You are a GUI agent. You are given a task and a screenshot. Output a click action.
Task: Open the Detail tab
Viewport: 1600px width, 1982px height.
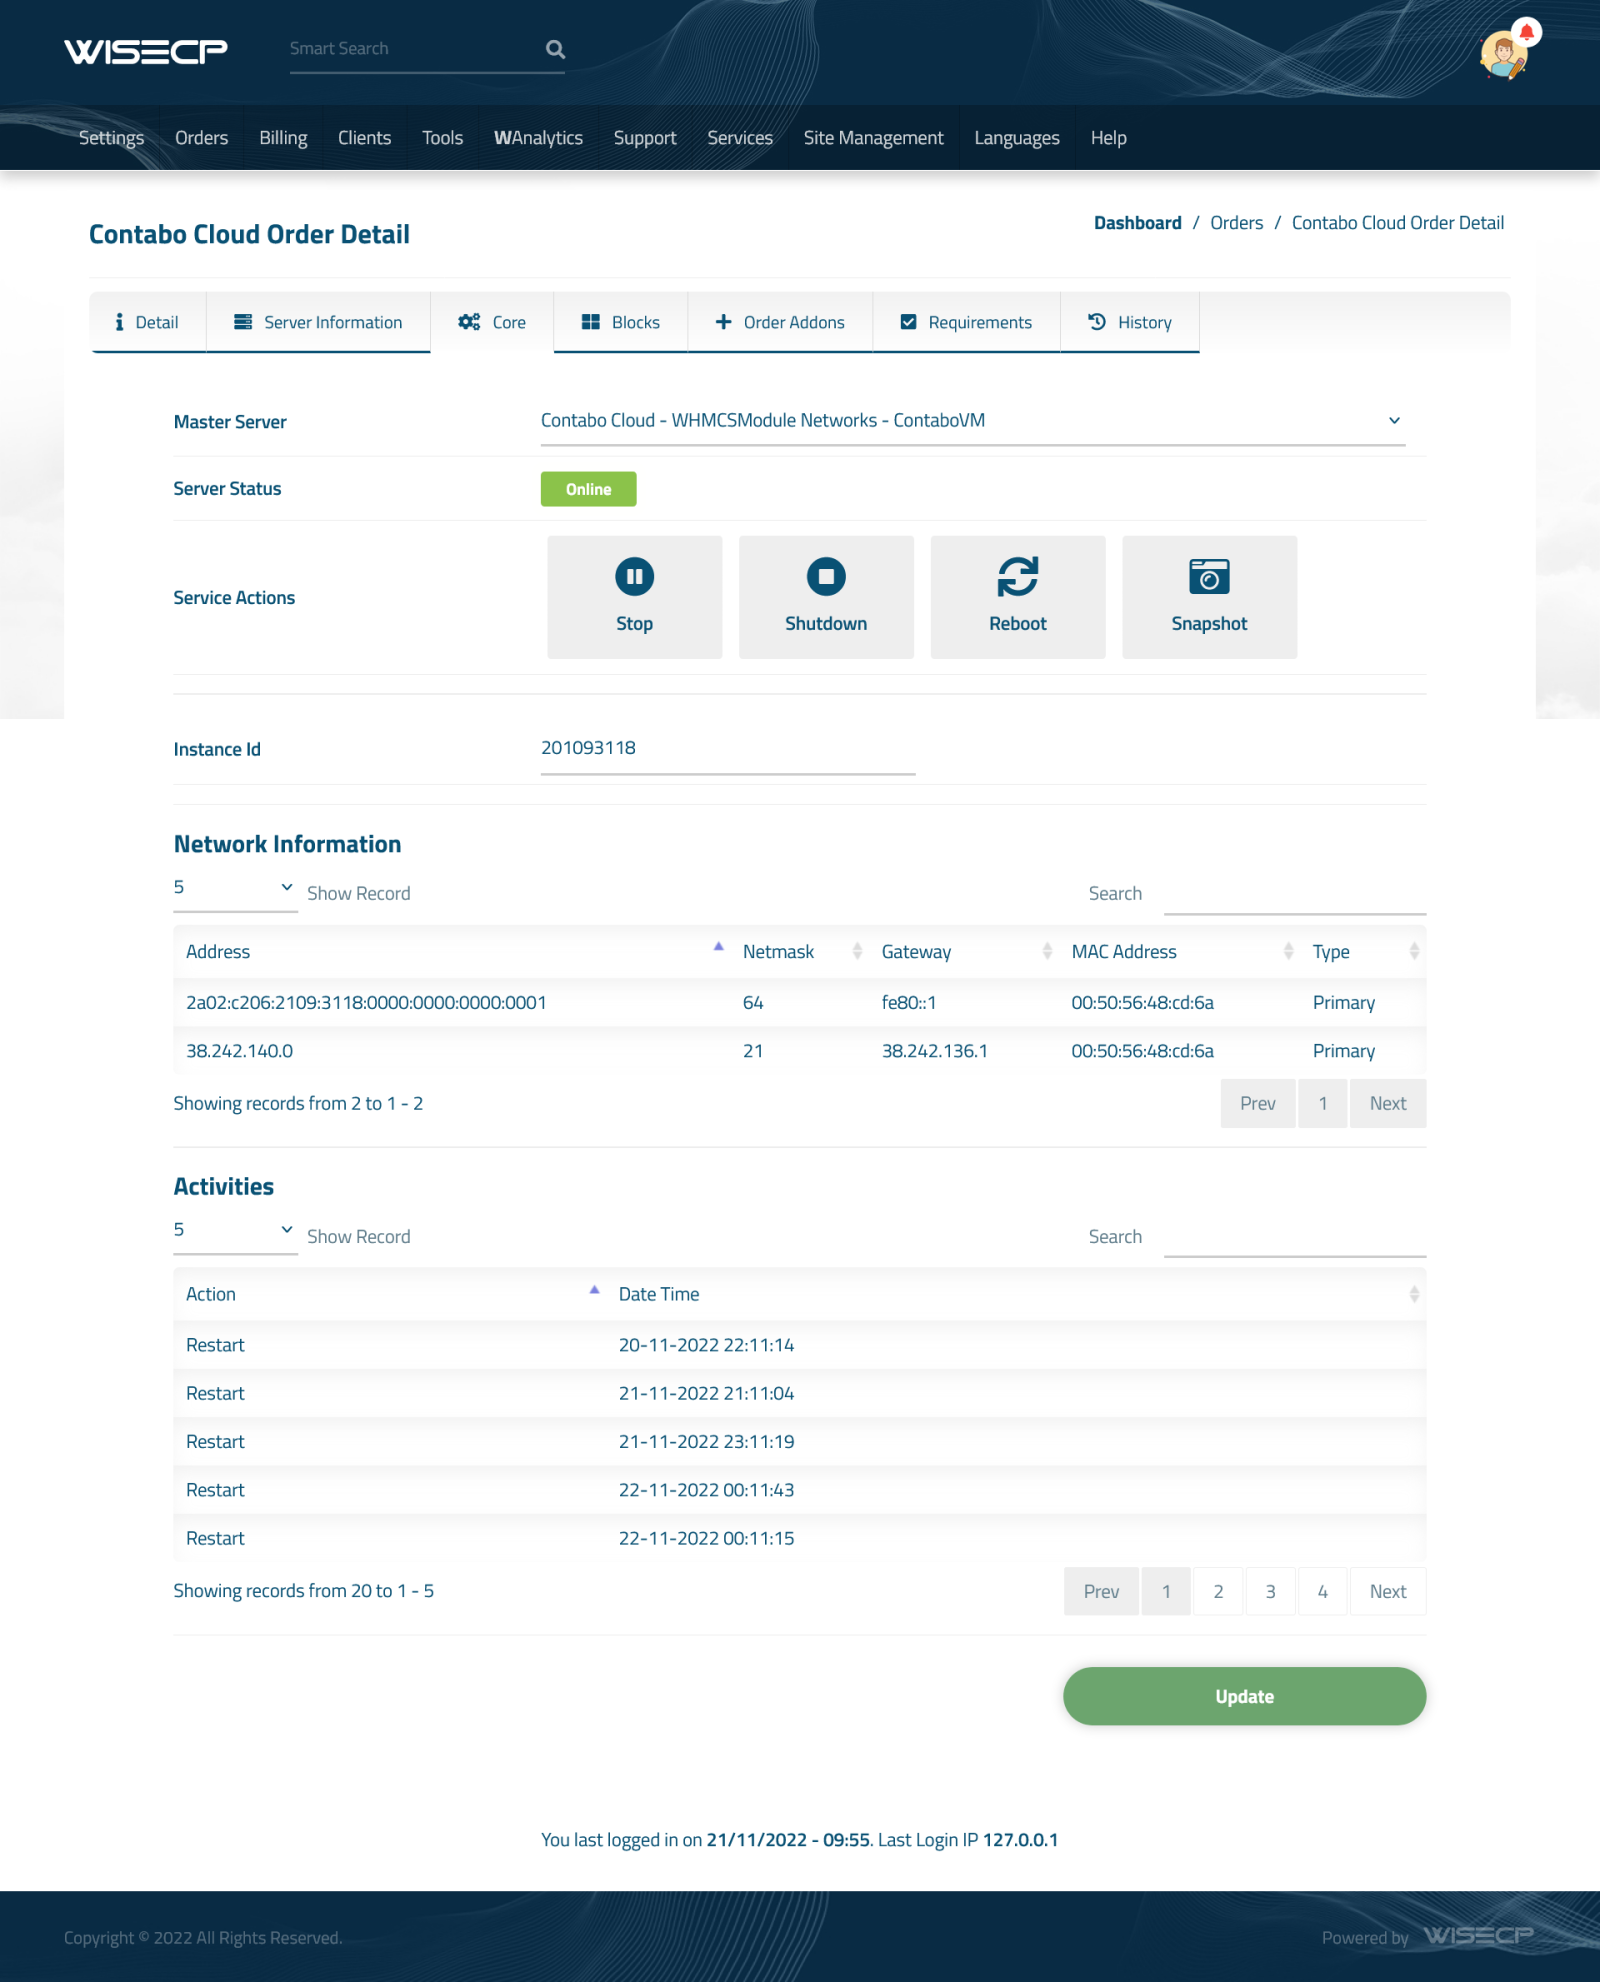pos(148,322)
